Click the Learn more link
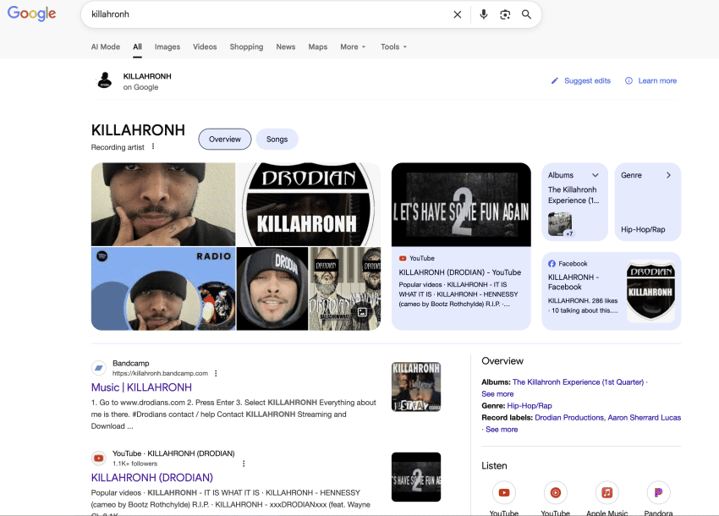The height and width of the screenshot is (516, 719). click(658, 81)
